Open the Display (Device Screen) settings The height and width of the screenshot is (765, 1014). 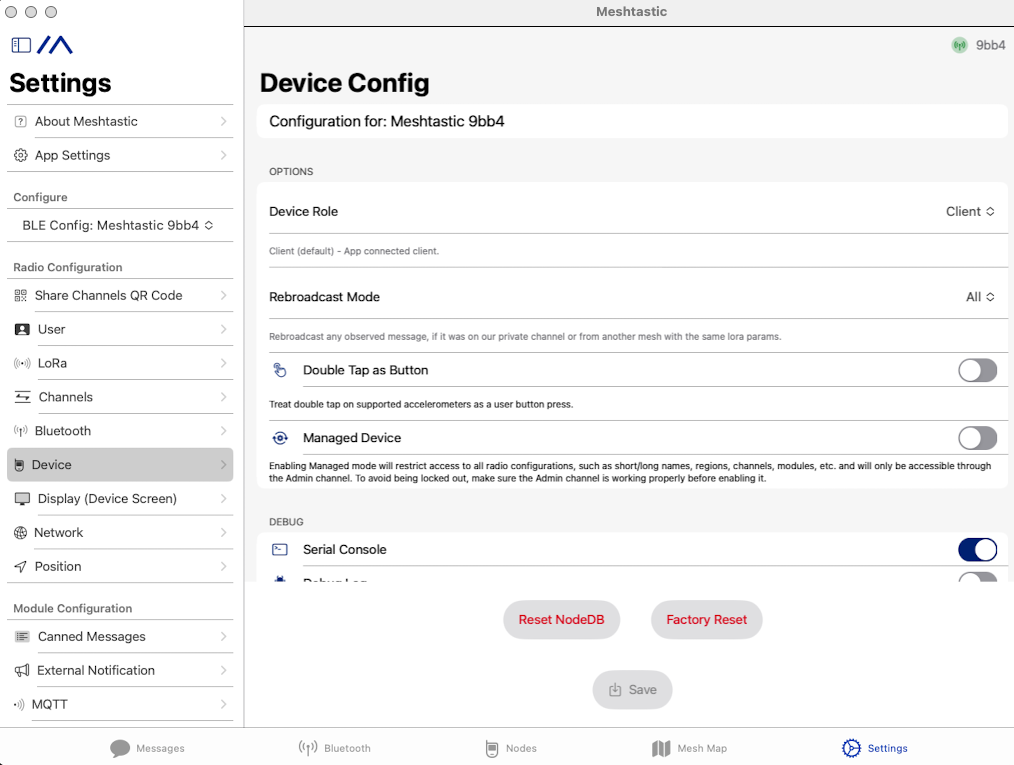pos(120,499)
